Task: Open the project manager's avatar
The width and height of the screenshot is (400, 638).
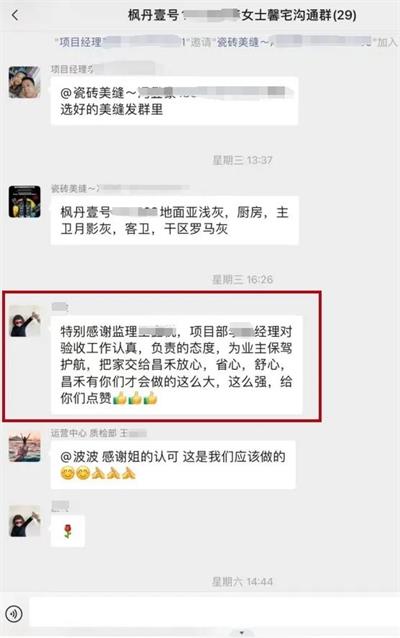Action: coord(24,82)
